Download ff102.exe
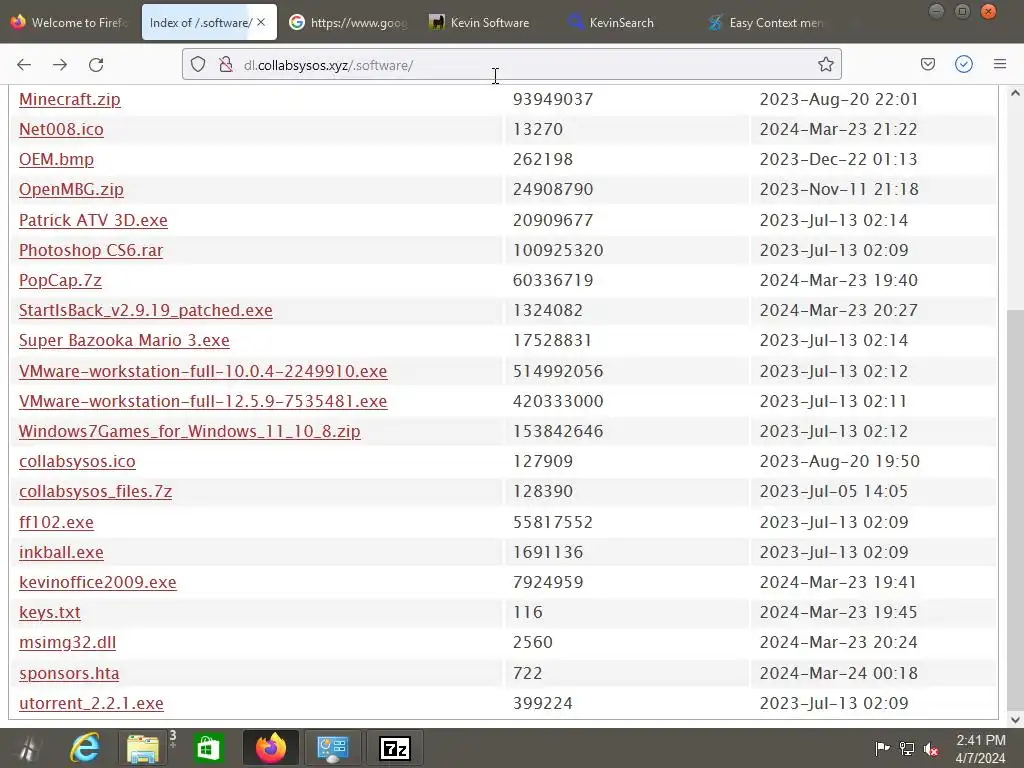 pyautogui.click(x=56, y=522)
